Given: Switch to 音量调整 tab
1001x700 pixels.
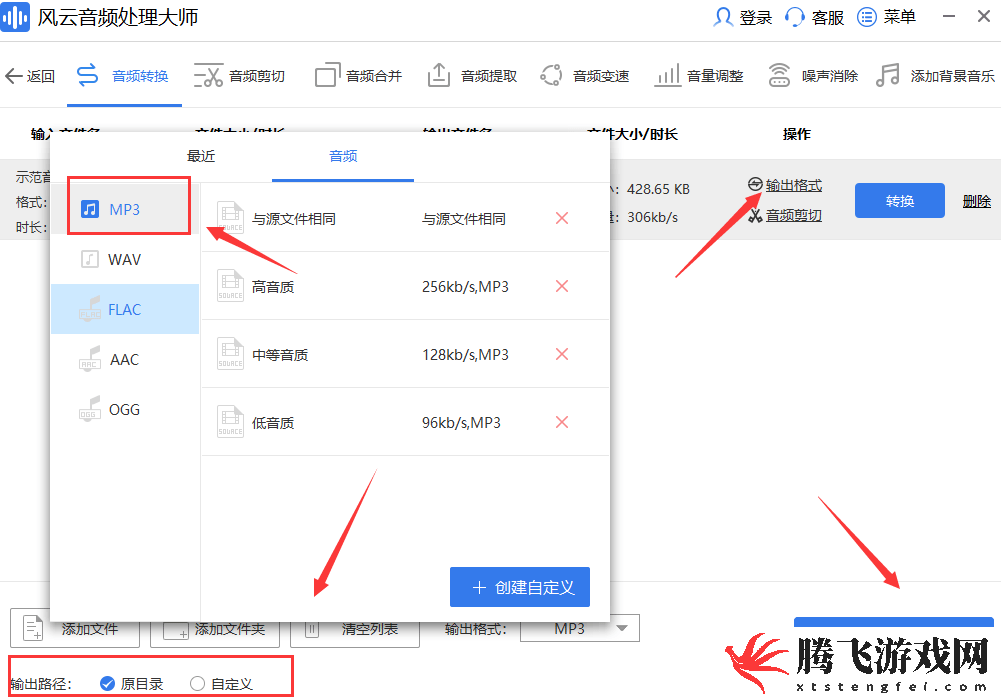Looking at the screenshot, I should [699, 76].
